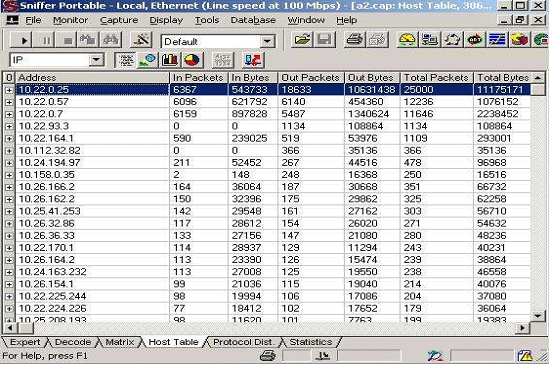Click the save floppy disk icon

[325, 40]
